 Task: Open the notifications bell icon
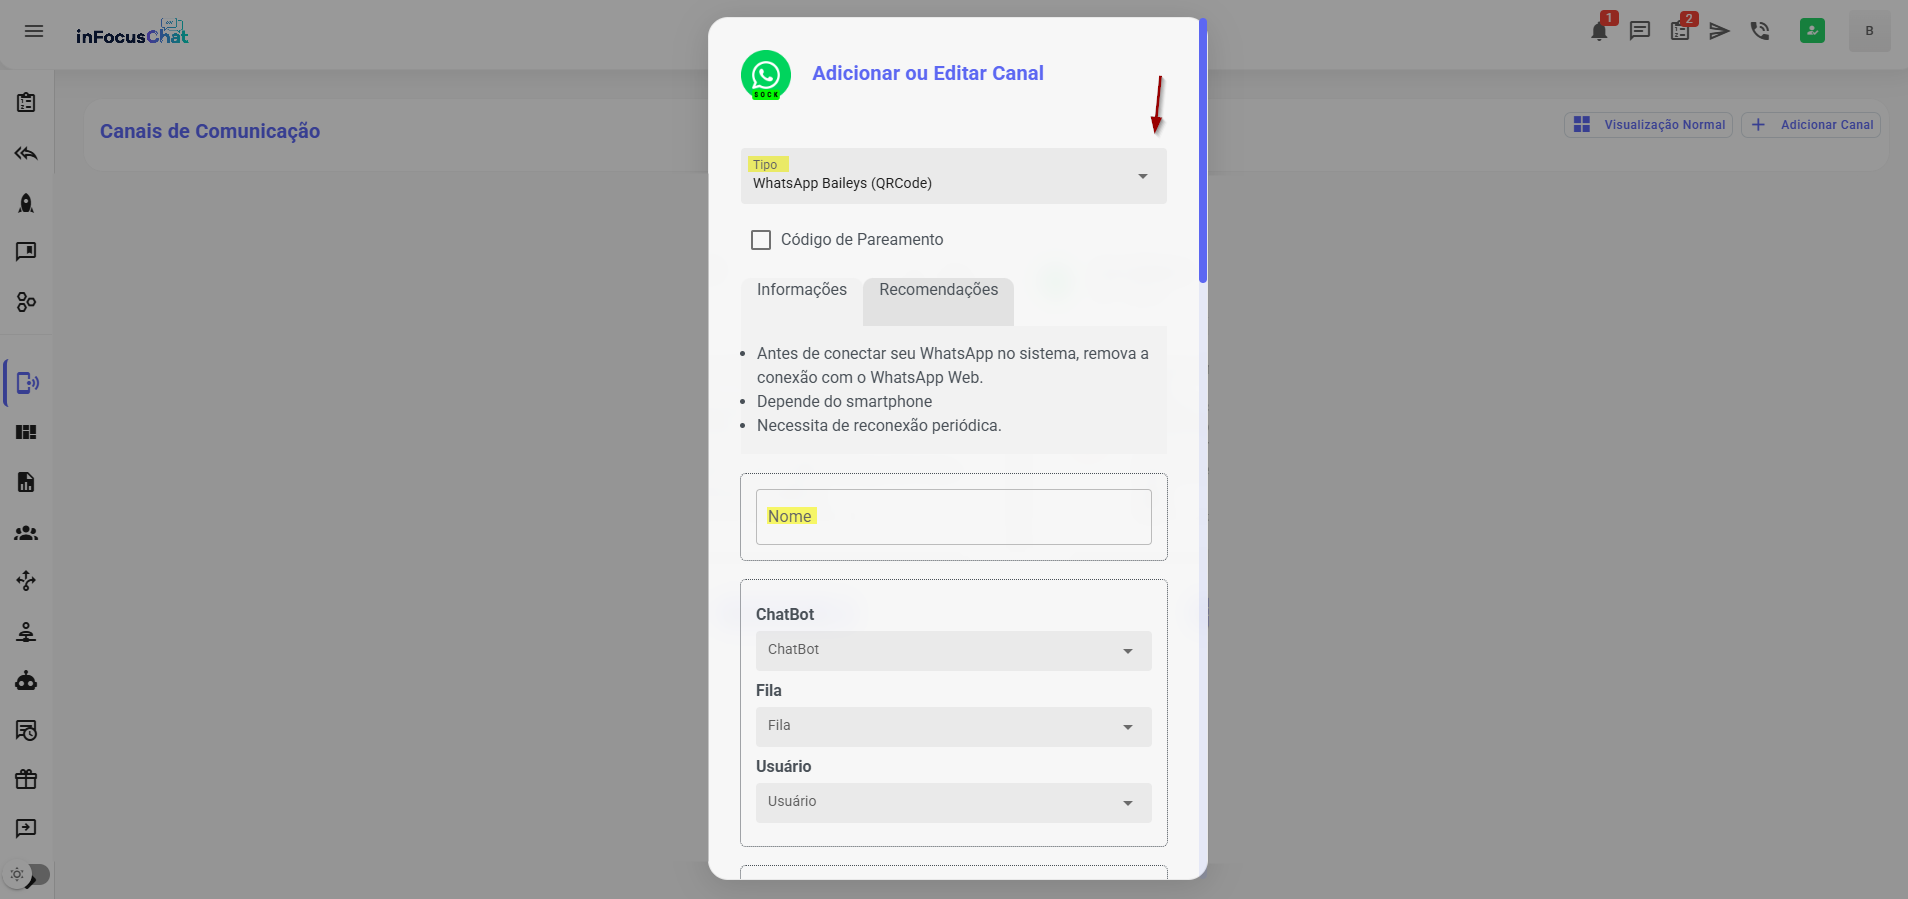(1599, 31)
